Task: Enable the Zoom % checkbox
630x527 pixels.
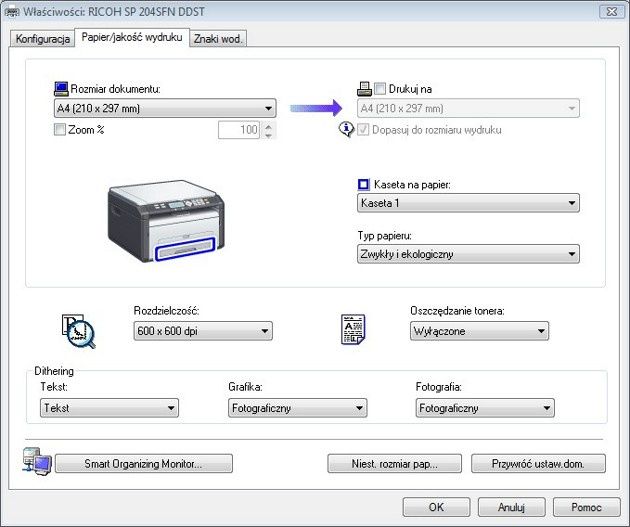Action: click(x=60, y=130)
